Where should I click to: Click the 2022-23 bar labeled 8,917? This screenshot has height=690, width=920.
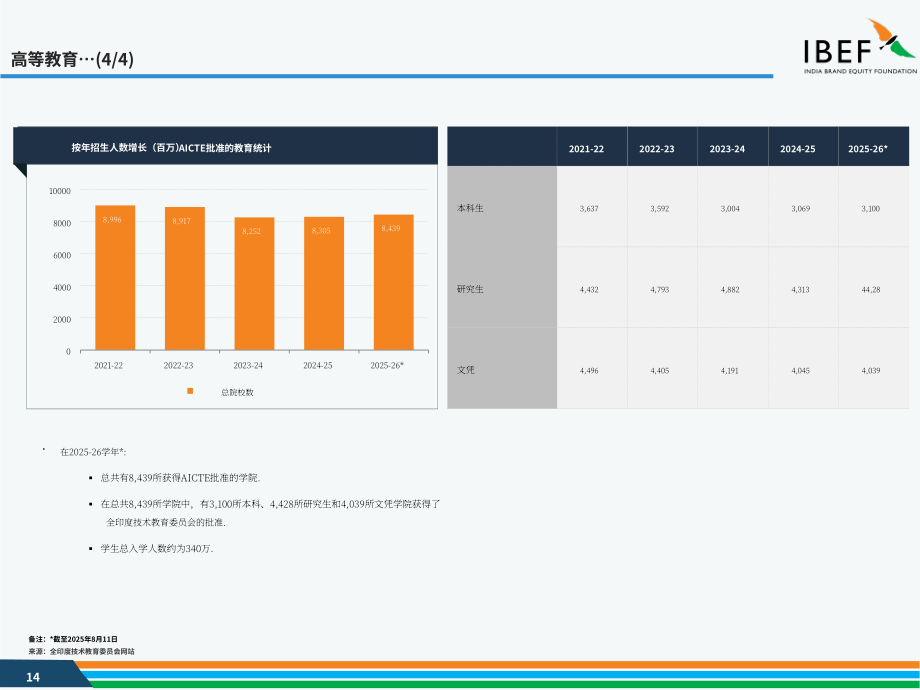tap(185, 279)
